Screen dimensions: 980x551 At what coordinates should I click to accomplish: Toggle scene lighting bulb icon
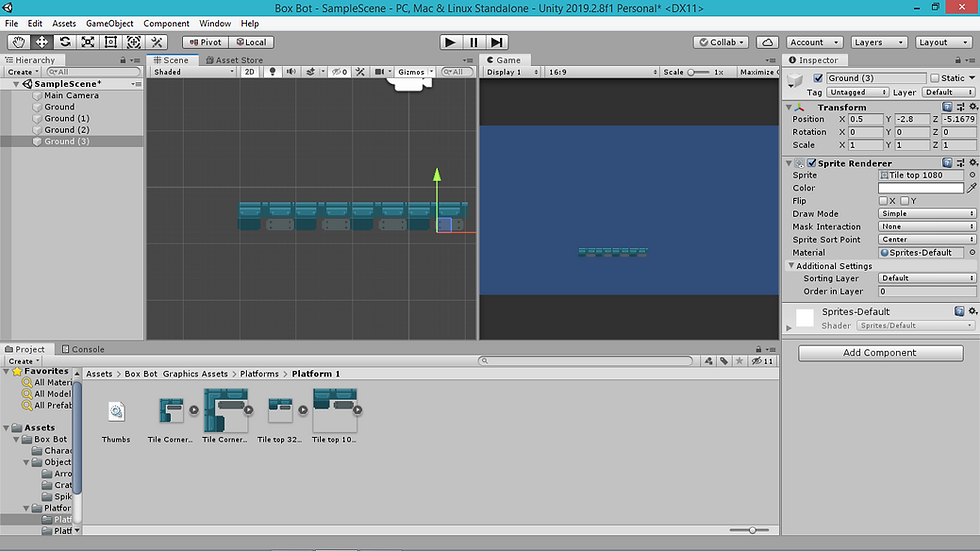click(272, 72)
